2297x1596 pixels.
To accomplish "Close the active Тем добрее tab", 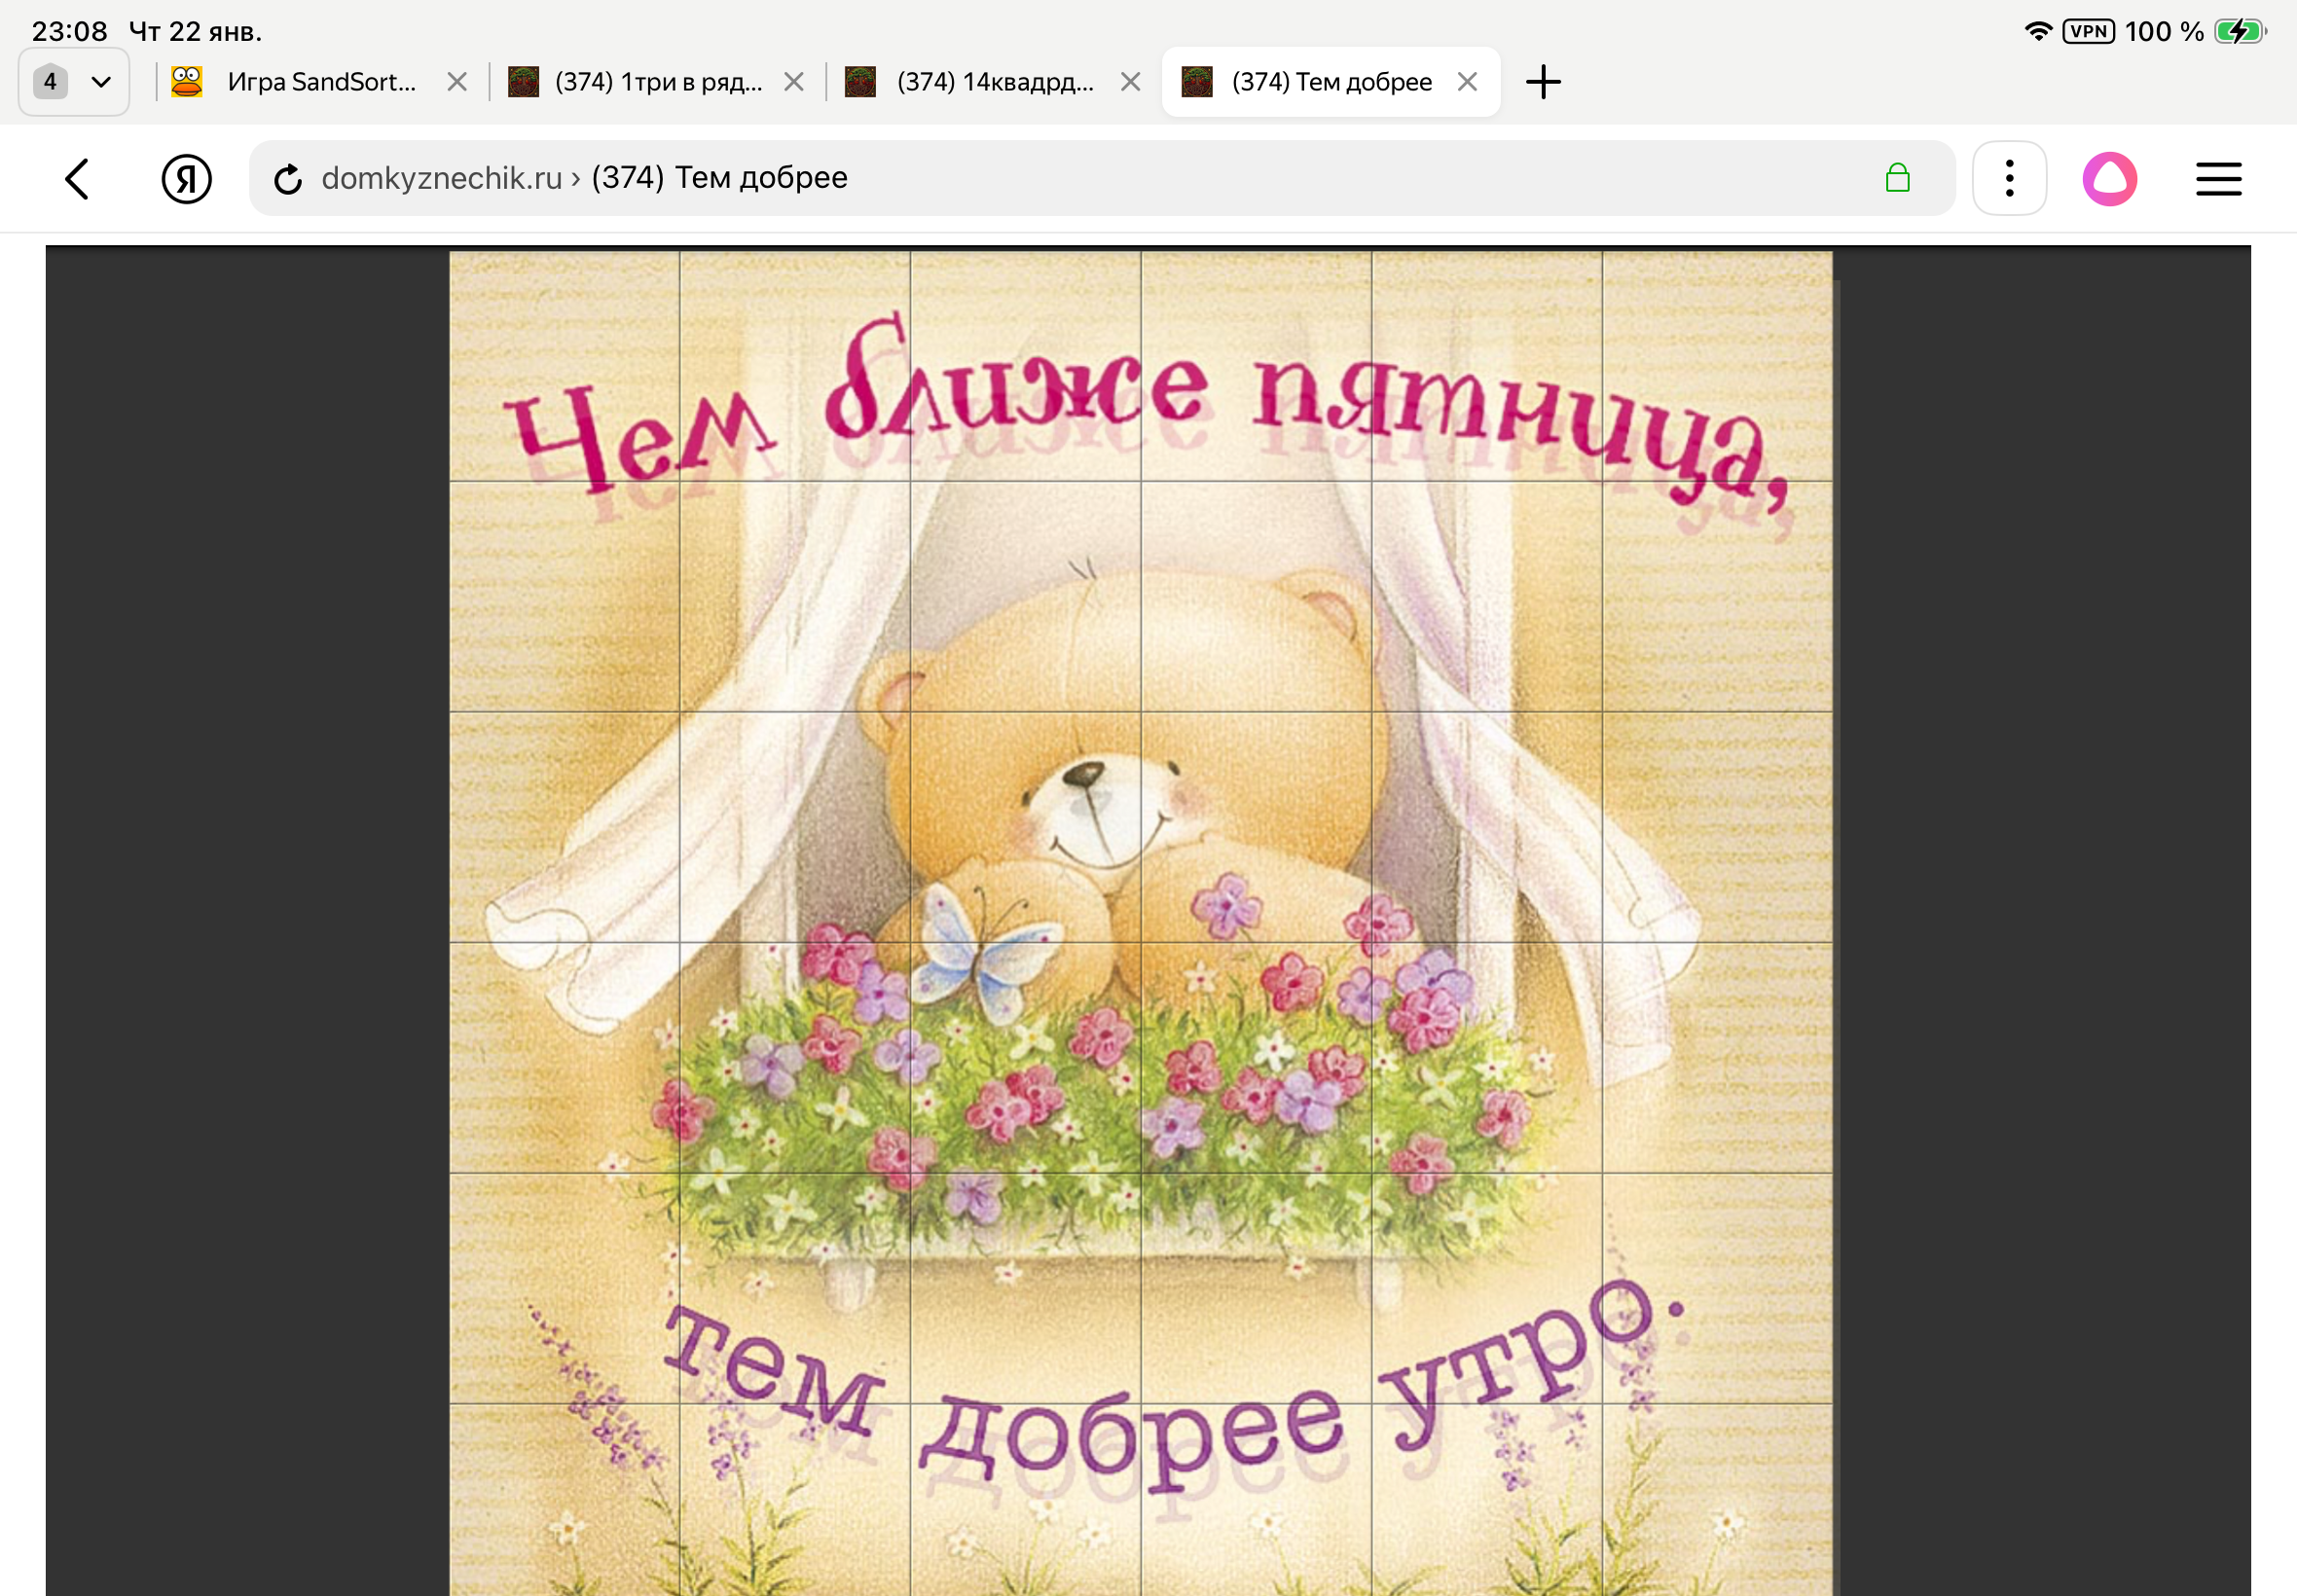I will [x=1466, y=81].
